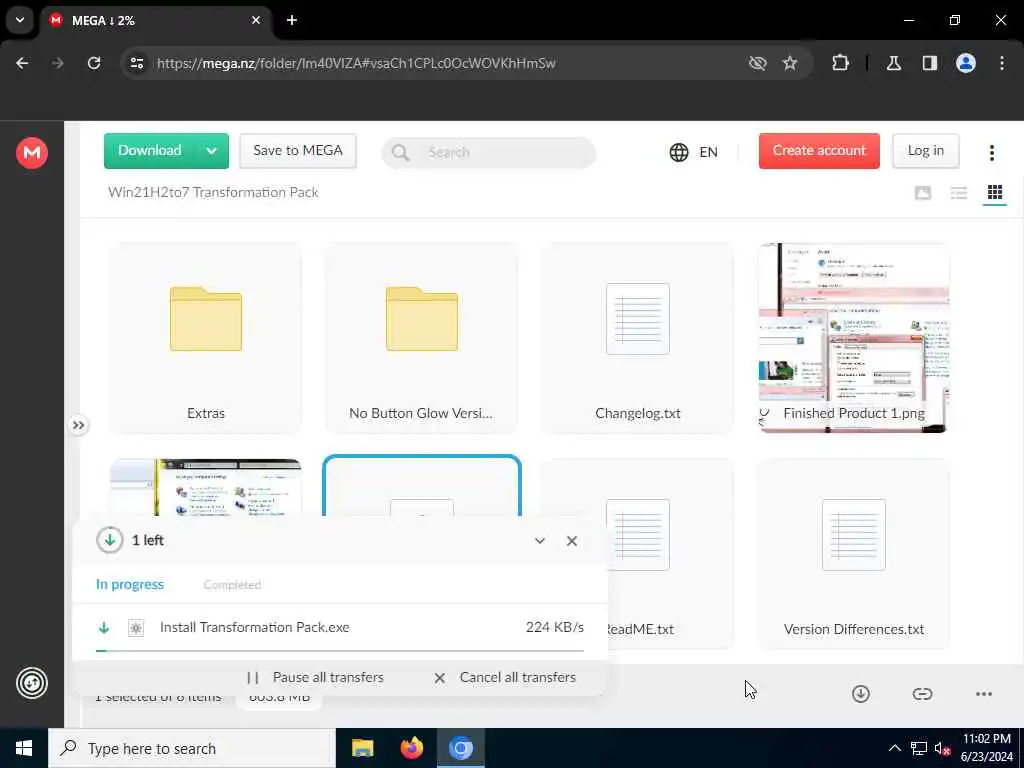Close the MEGA browser tab
The image size is (1024, 768).
[x=256, y=20]
